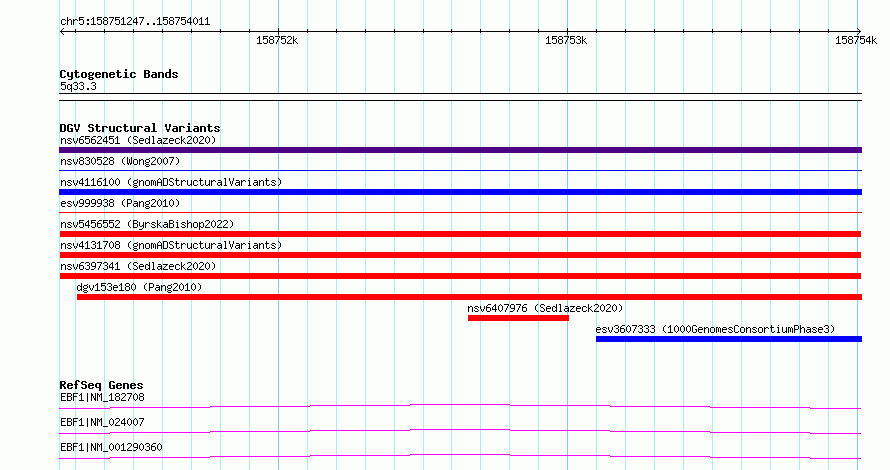This screenshot has width=890, height=470.
Task: Open the nsv6407976 (Sedlazeck2020) label
Action: click(545, 308)
